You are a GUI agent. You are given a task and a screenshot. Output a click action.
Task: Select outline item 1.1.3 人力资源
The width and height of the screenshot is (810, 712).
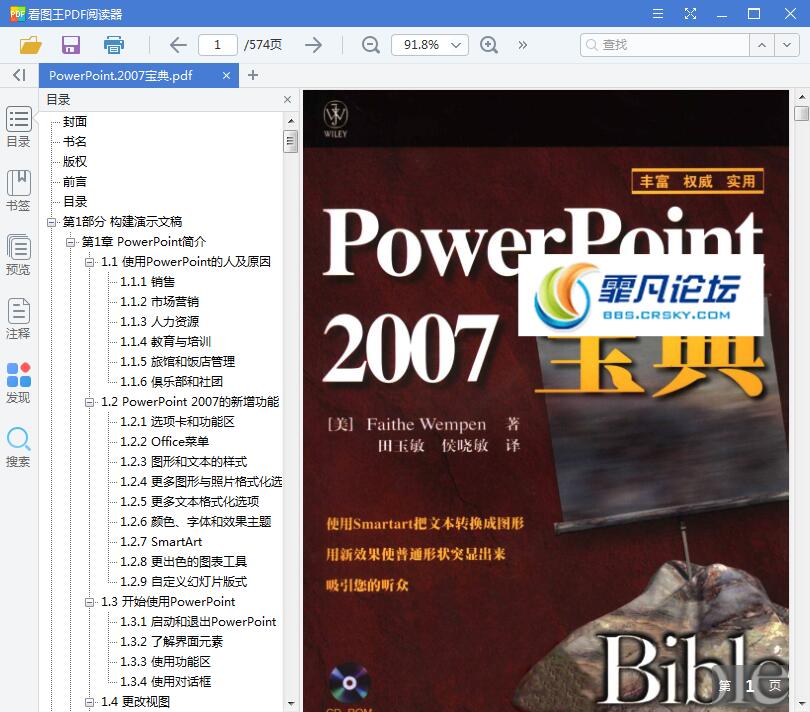(x=160, y=322)
